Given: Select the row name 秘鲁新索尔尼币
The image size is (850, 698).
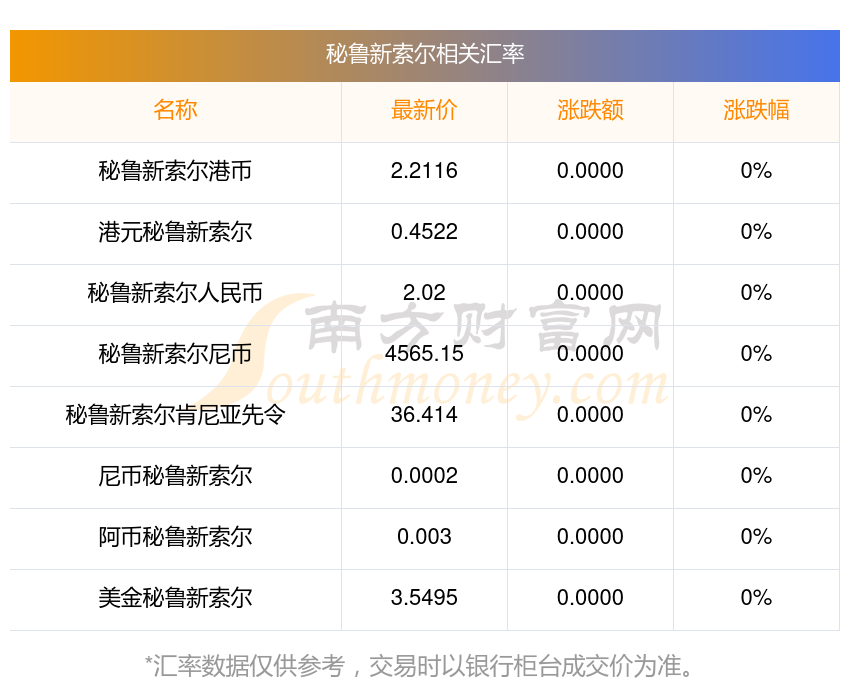Looking at the screenshot, I should click(175, 354).
